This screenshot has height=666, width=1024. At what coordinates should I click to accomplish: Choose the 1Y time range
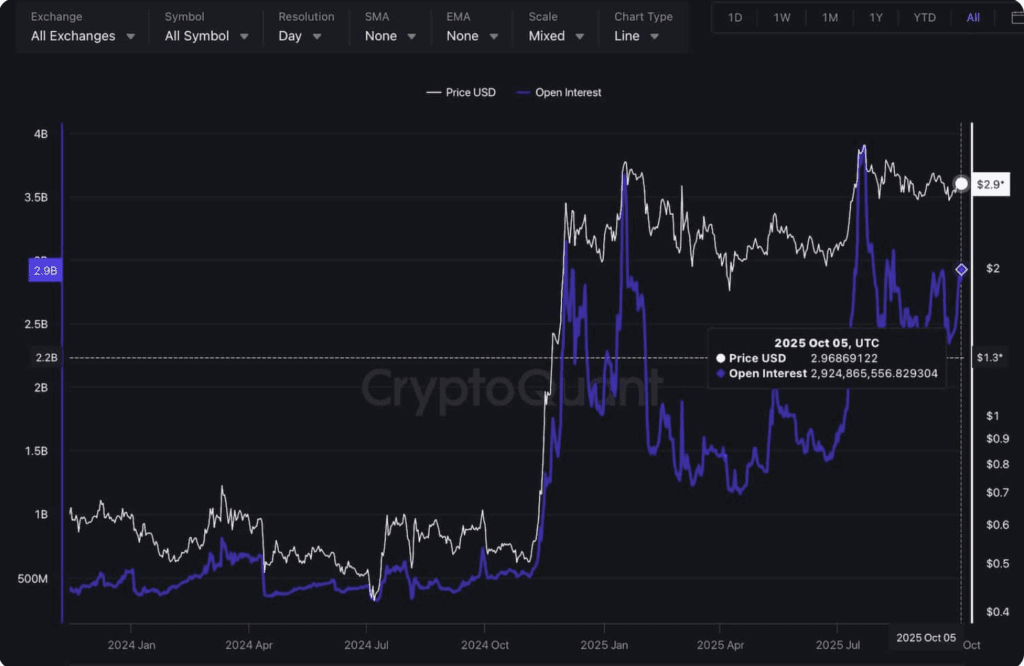(x=876, y=18)
